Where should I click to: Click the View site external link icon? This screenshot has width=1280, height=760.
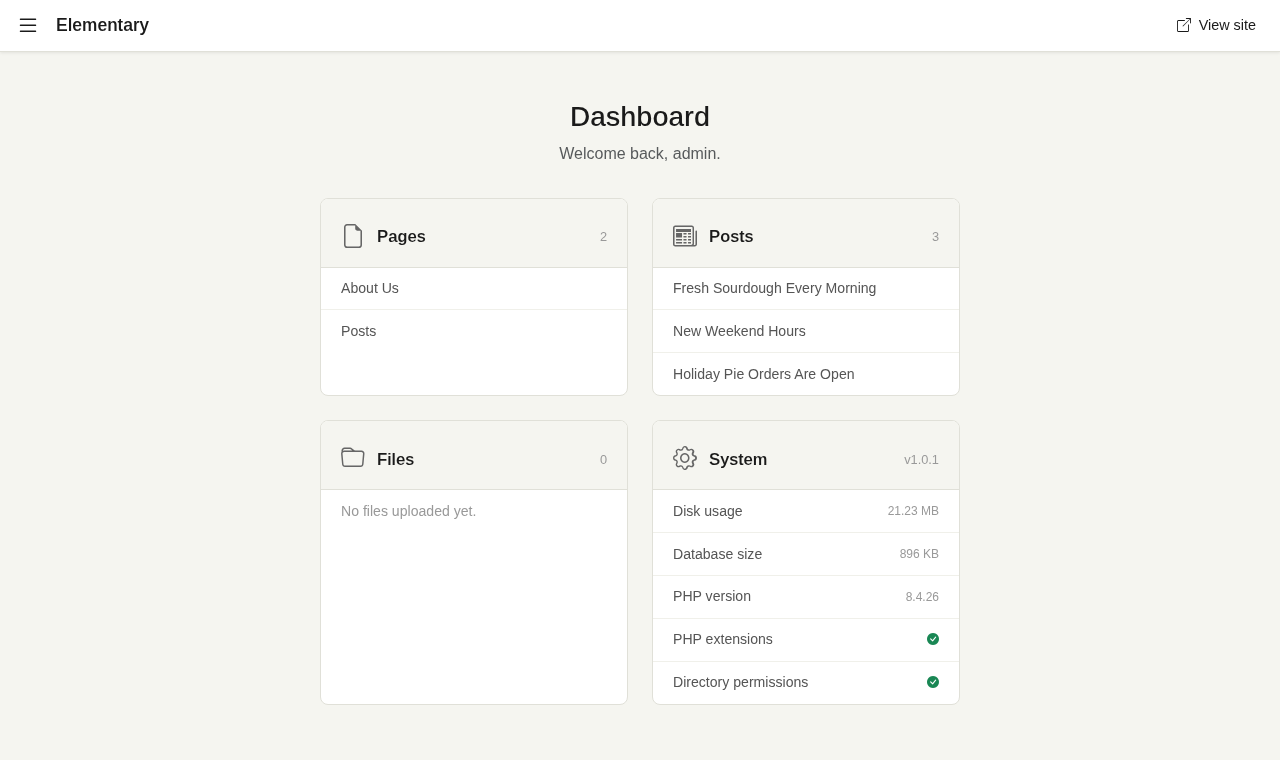click(x=1184, y=25)
